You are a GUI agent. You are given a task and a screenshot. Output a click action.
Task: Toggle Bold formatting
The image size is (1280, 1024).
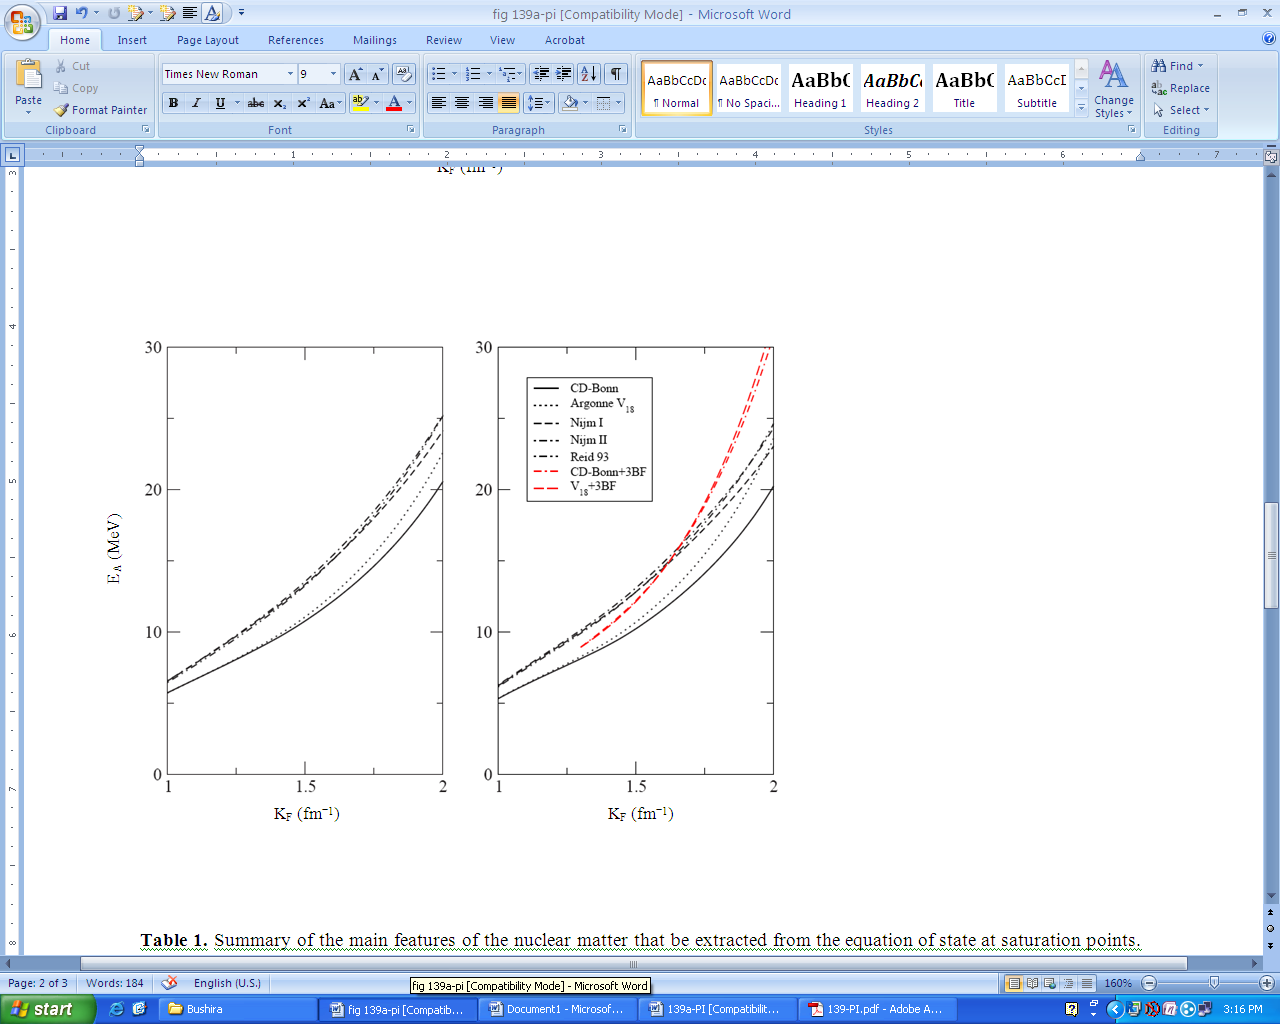point(173,103)
